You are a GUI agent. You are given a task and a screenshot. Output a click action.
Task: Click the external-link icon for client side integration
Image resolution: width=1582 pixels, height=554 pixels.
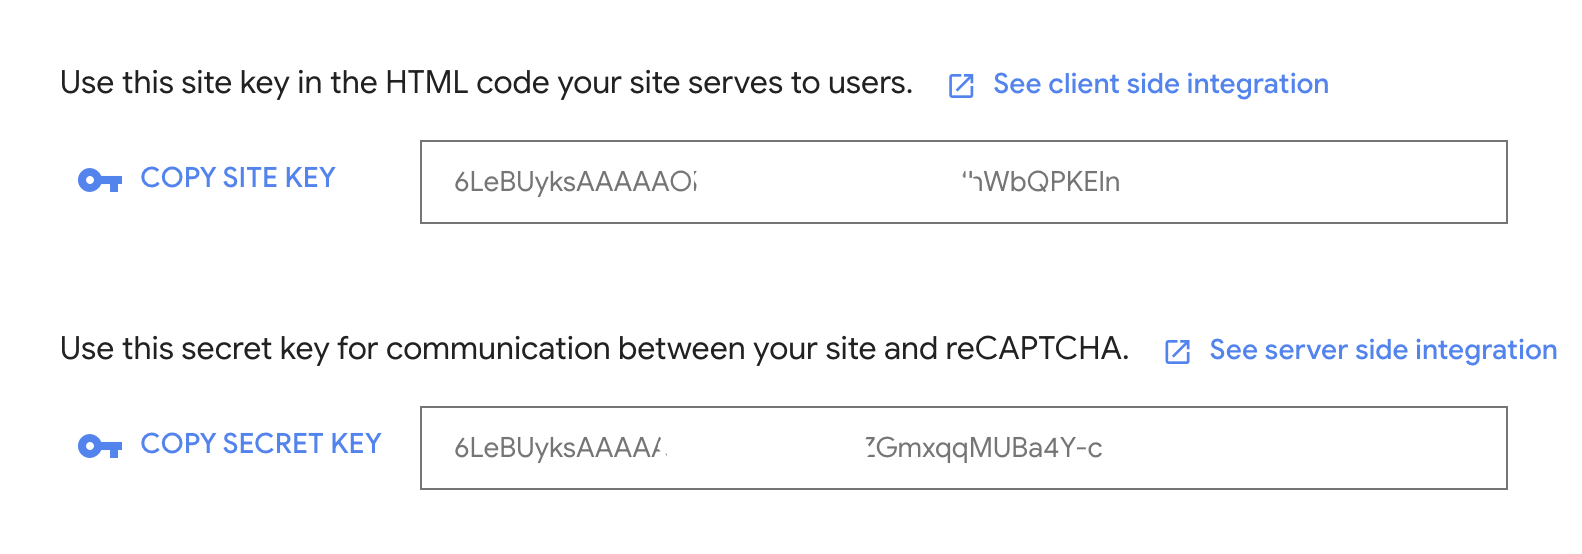click(x=961, y=86)
